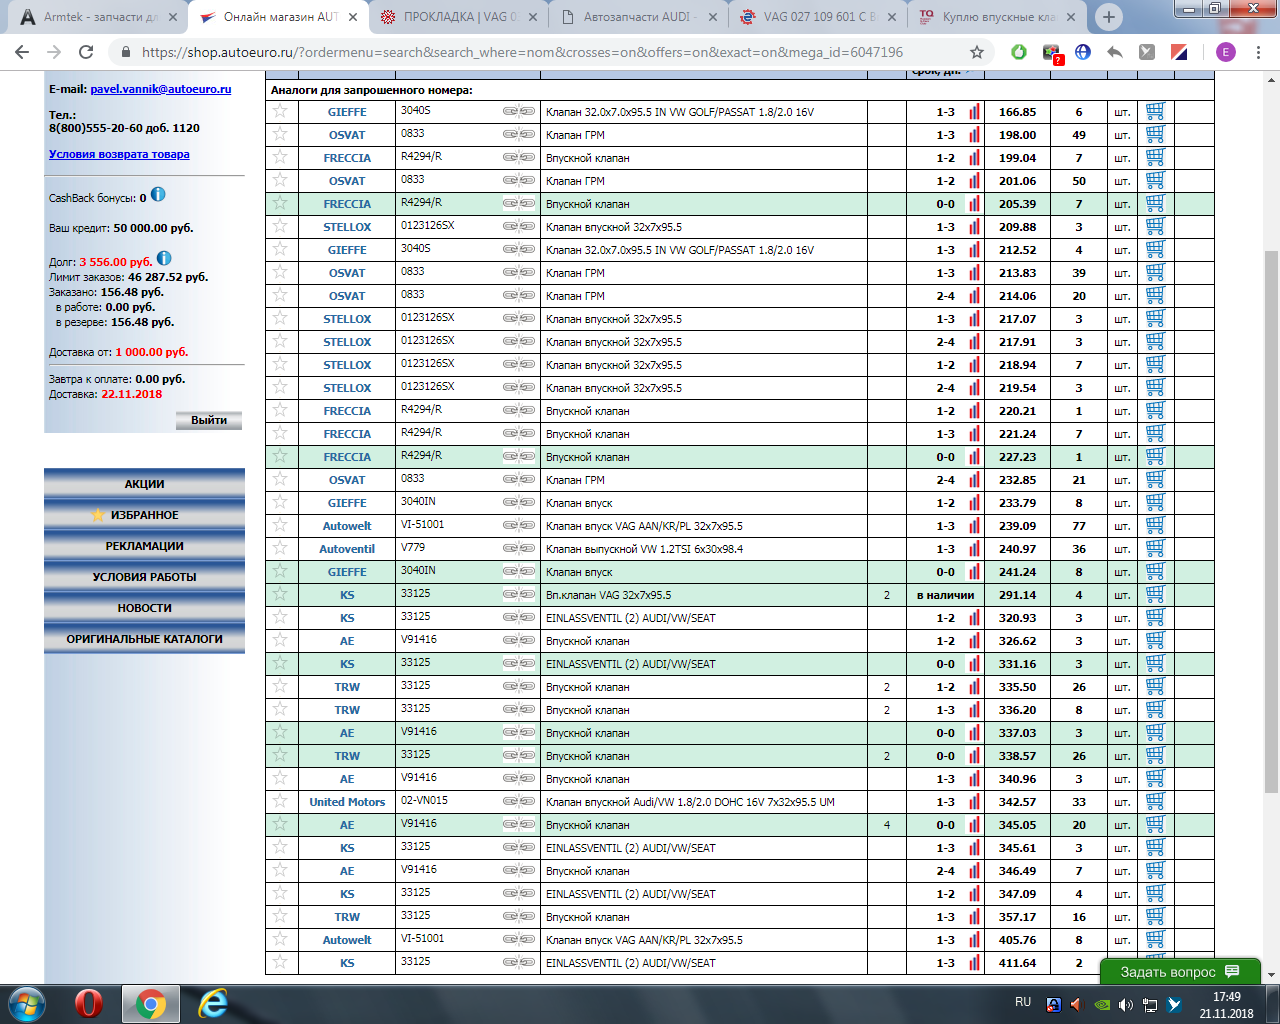This screenshot has height=1024, width=1280.
Task: Add United Motors 02-VN015 row to cart
Action: (1155, 802)
